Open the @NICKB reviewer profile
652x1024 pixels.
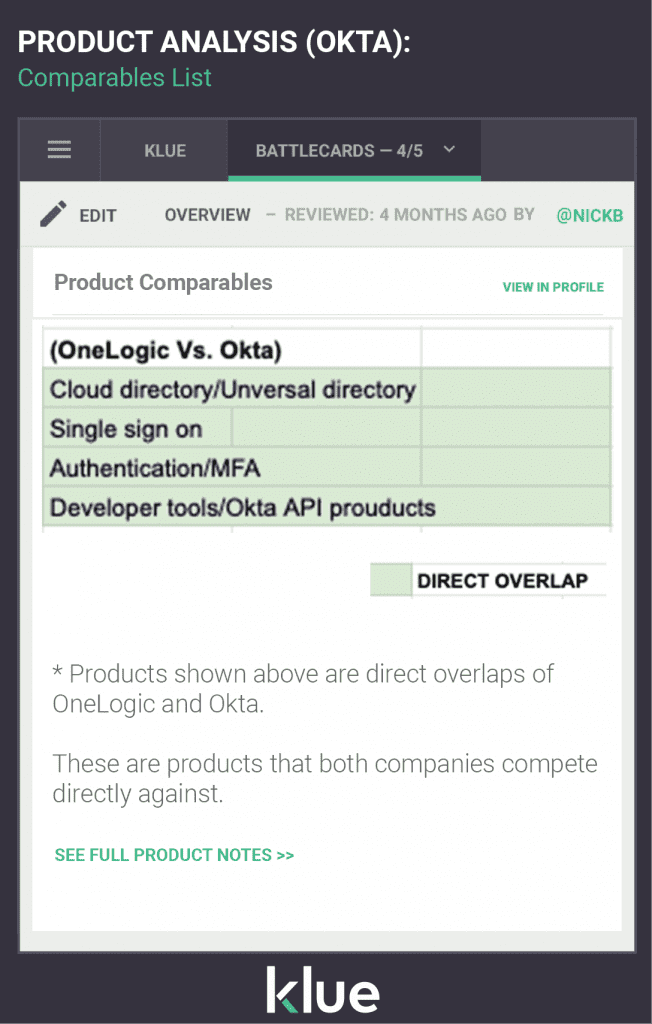590,214
